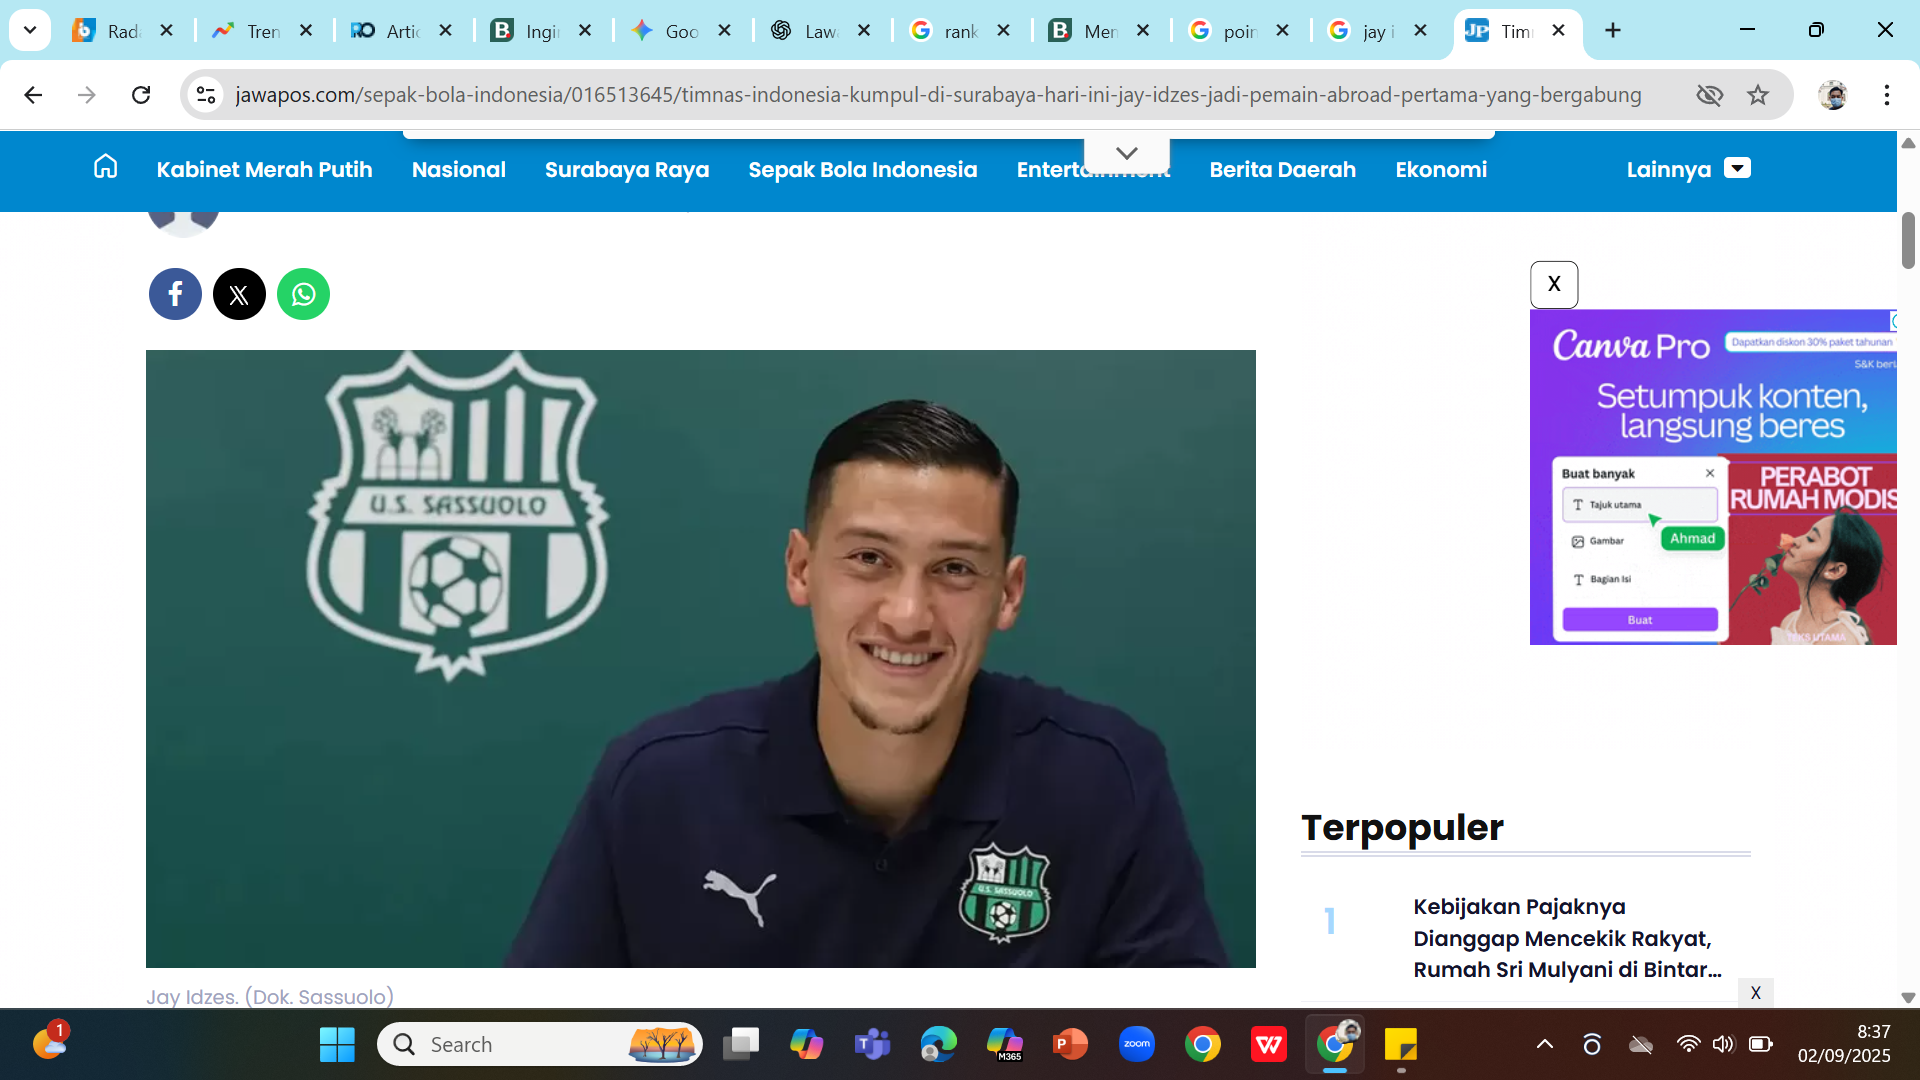
Task: Click the Windows taskbar Search box
Action: 540,1044
